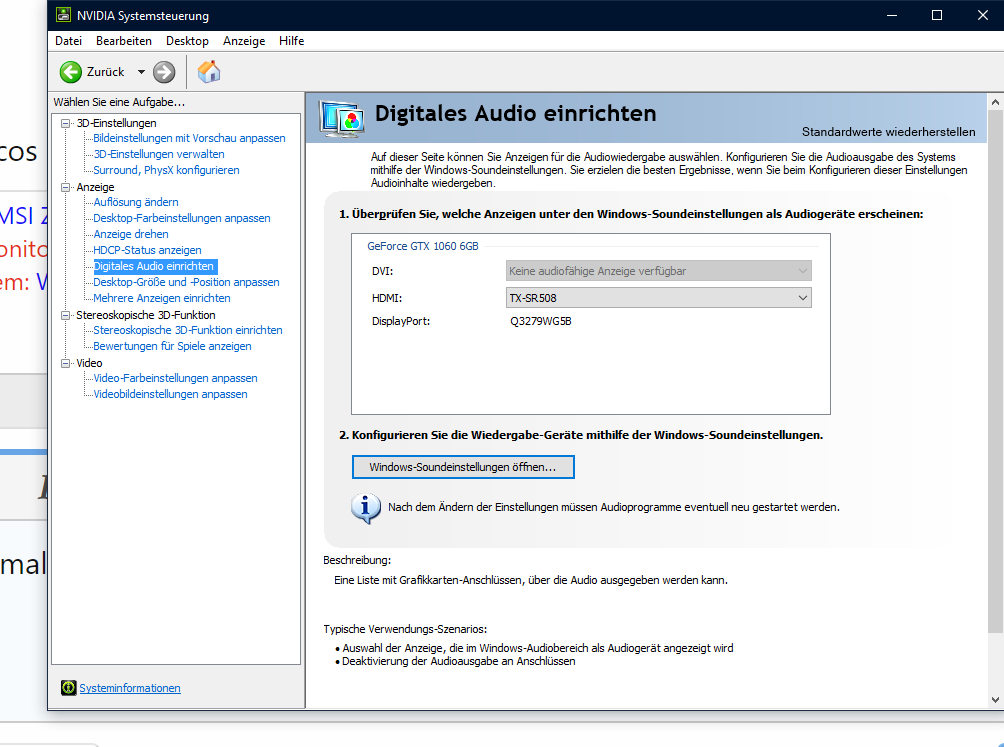Open the Desktop menu

click(x=187, y=41)
